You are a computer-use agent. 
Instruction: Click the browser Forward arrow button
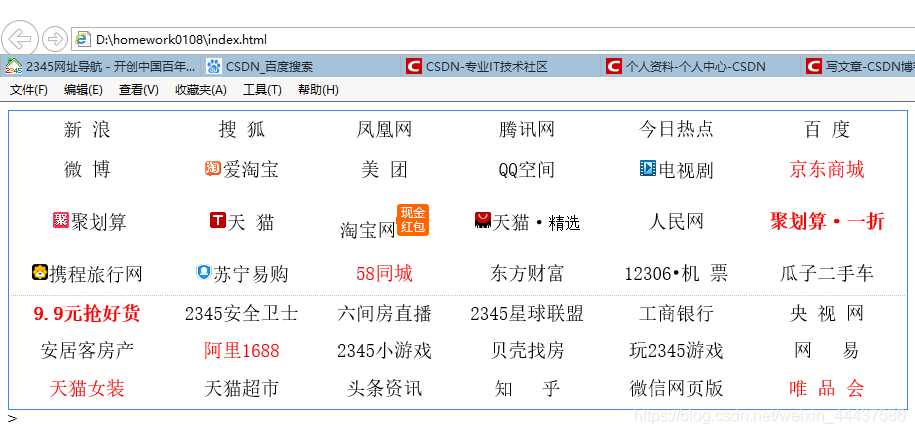55,39
